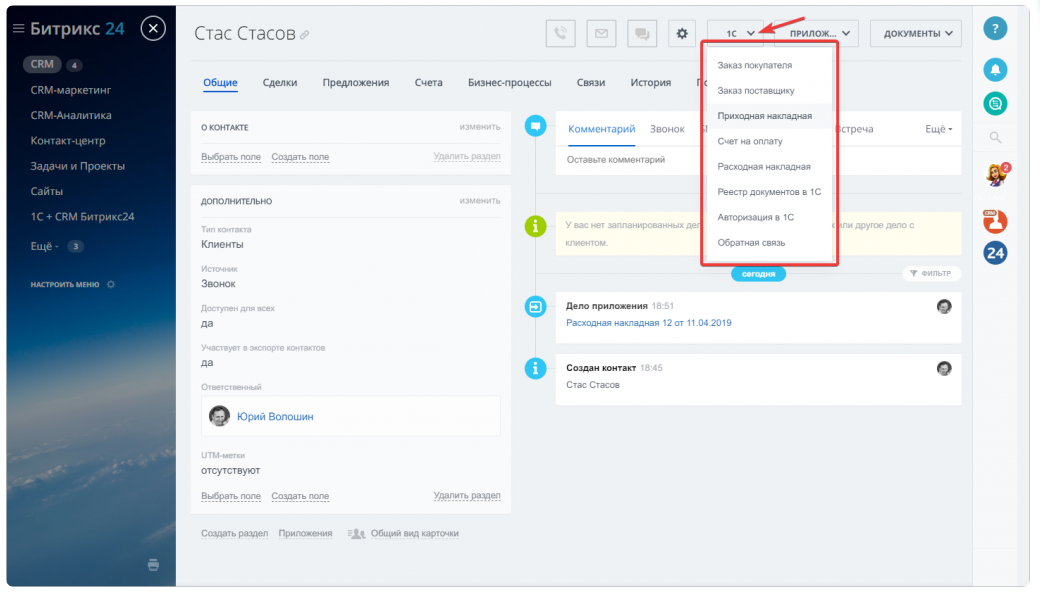
Task: Expand the Прилож... dropdown button
Action: click(x=816, y=33)
